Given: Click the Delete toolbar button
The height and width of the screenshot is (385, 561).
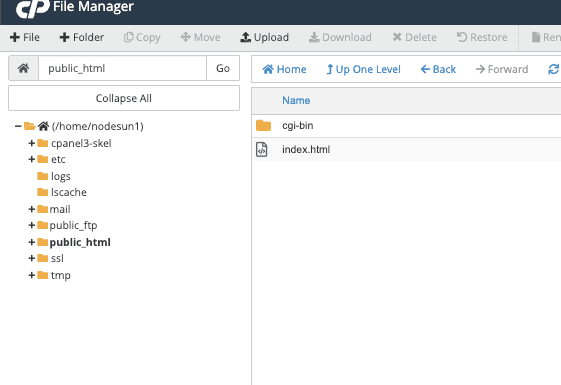Looking at the screenshot, I should pyautogui.click(x=414, y=37).
